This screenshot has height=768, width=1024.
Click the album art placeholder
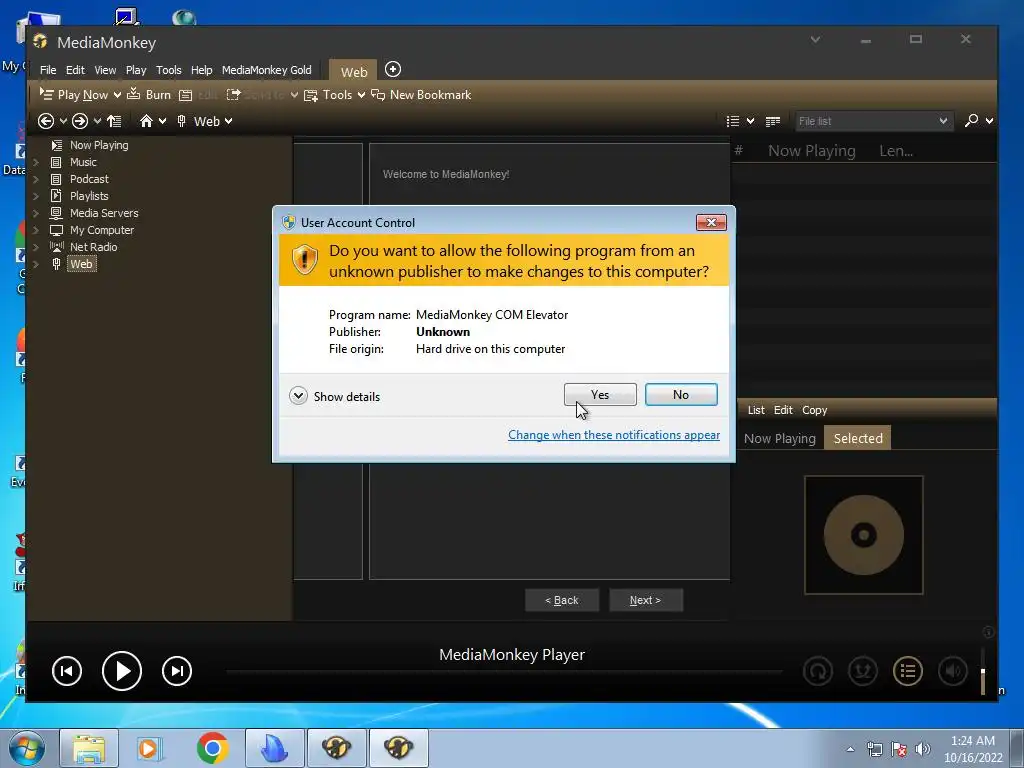[x=863, y=535]
